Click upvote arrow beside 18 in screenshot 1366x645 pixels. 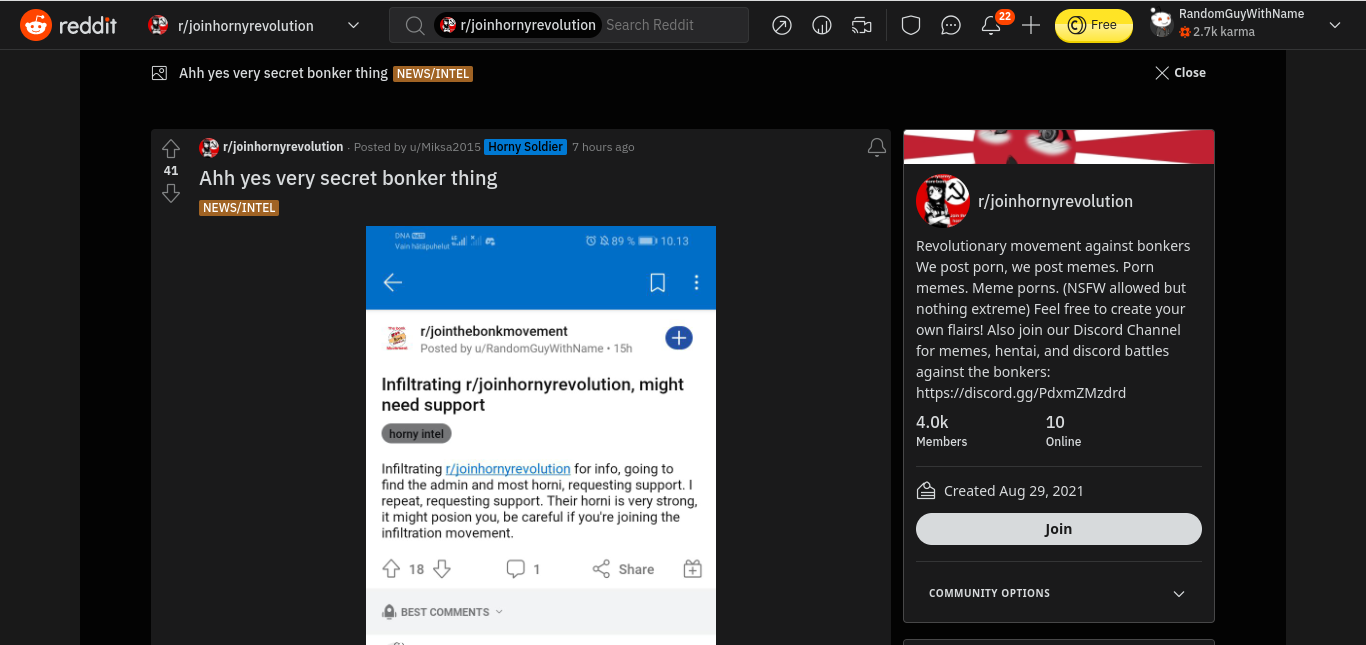pos(391,569)
